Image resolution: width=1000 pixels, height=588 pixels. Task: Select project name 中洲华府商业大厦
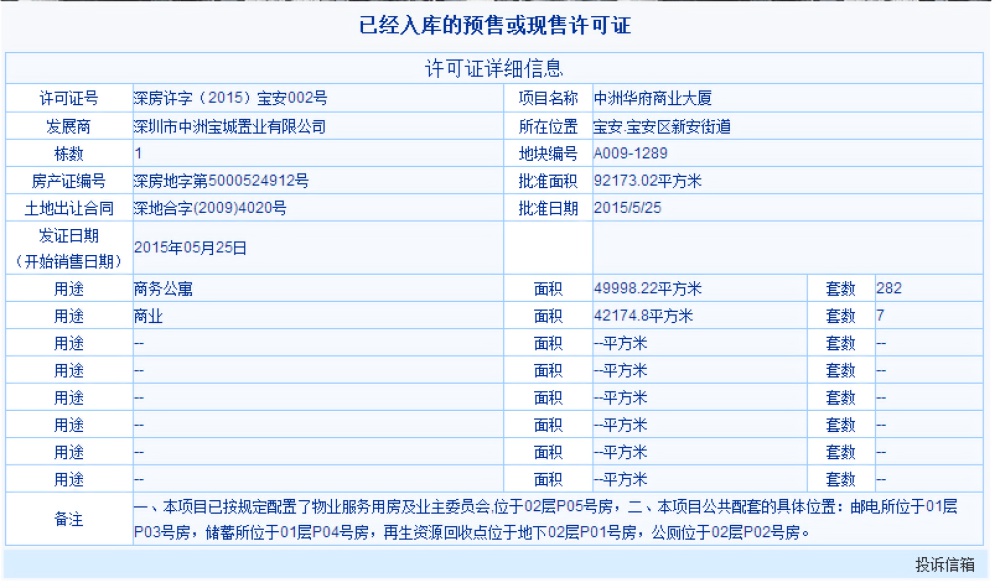pos(652,98)
